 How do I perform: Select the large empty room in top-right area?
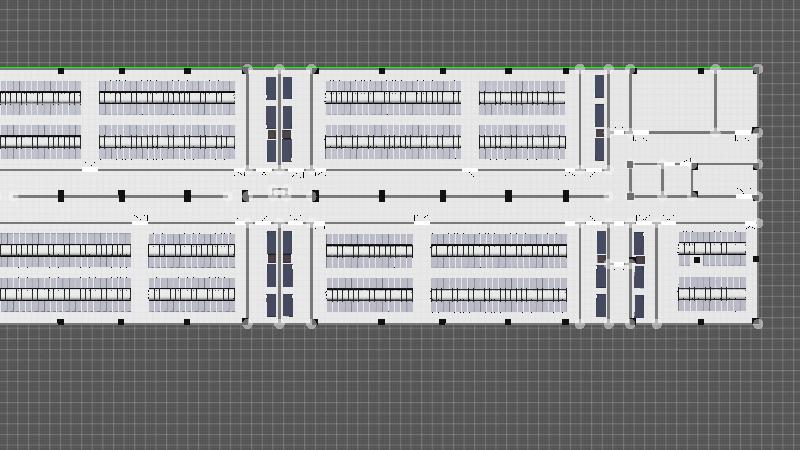click(x=673, y=98)
